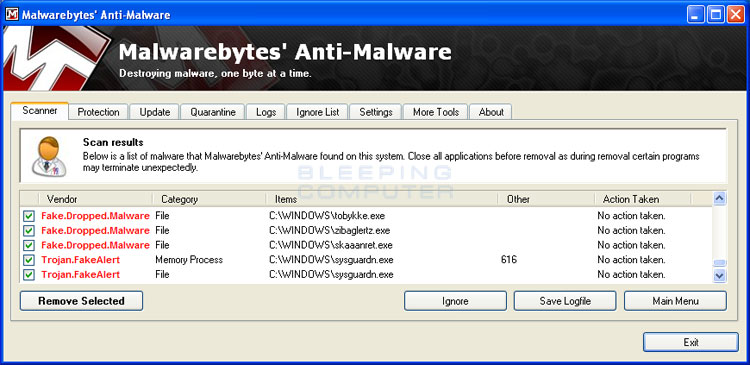Open the Quarantine tab
Viewport: 750px width, 365px height.
point(213,112)
